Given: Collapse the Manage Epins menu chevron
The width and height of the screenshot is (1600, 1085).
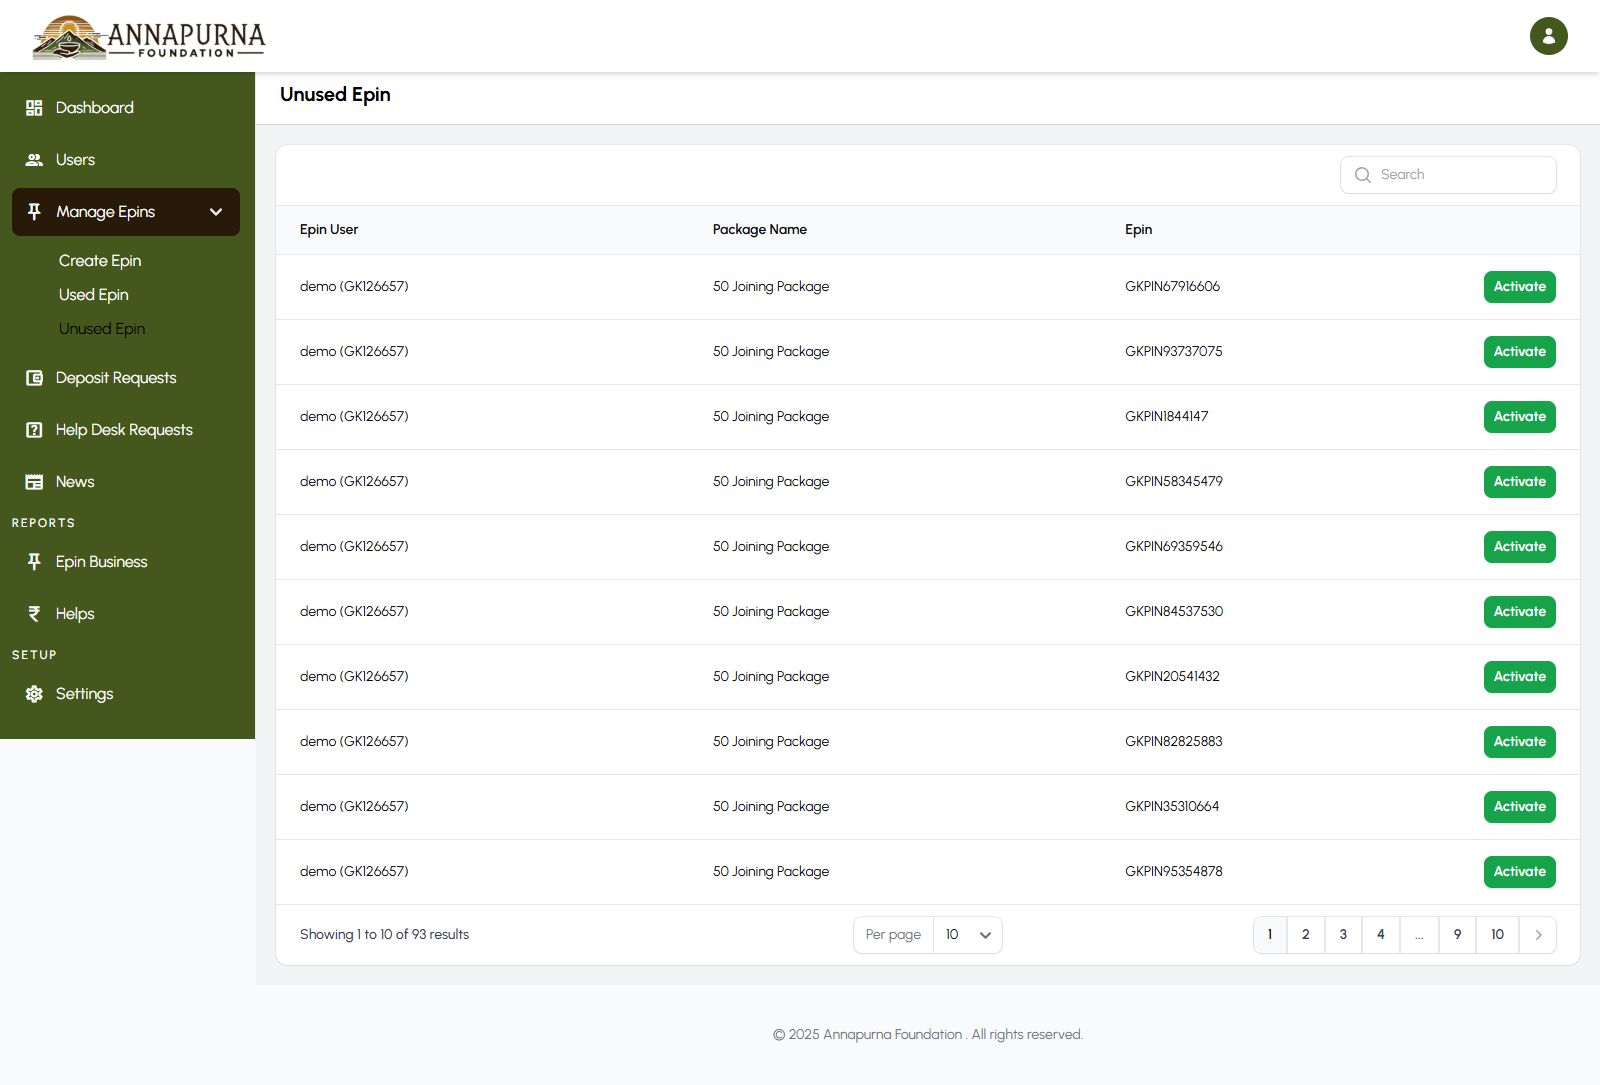Looking at the screenshot, I should [216, 212].
